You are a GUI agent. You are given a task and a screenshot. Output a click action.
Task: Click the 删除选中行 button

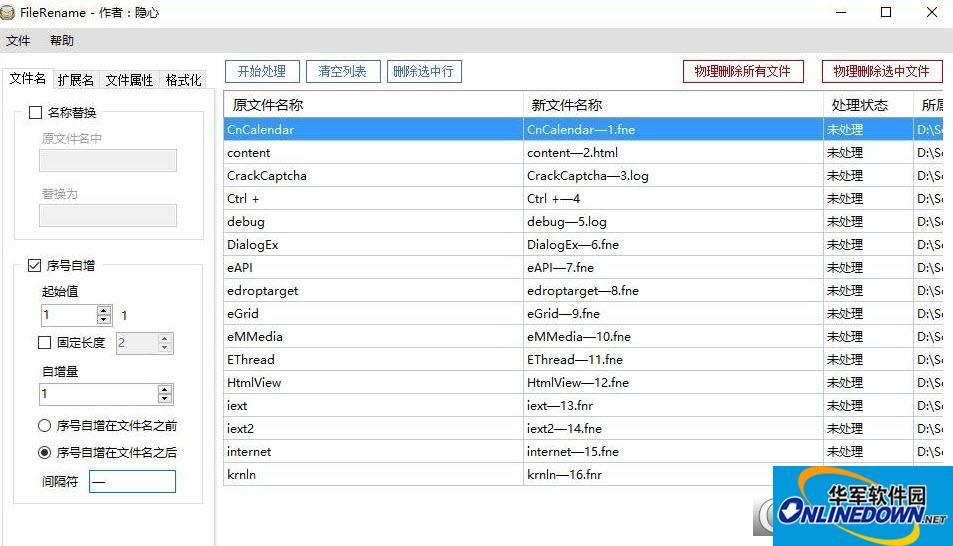click(x=424, y=71)
